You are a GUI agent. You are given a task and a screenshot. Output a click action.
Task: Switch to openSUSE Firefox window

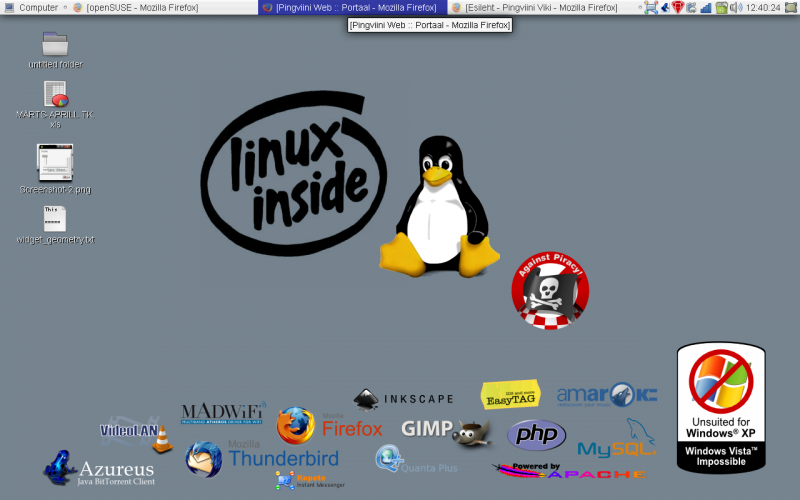pyautogui.click(x=136, y=8)
